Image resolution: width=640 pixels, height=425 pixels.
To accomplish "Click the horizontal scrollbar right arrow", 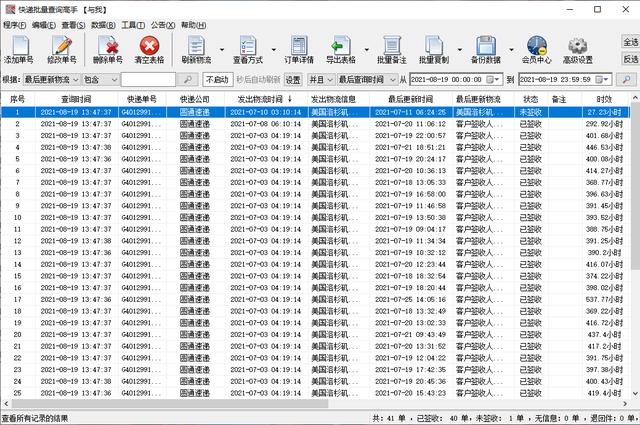I will pos(625,404).
